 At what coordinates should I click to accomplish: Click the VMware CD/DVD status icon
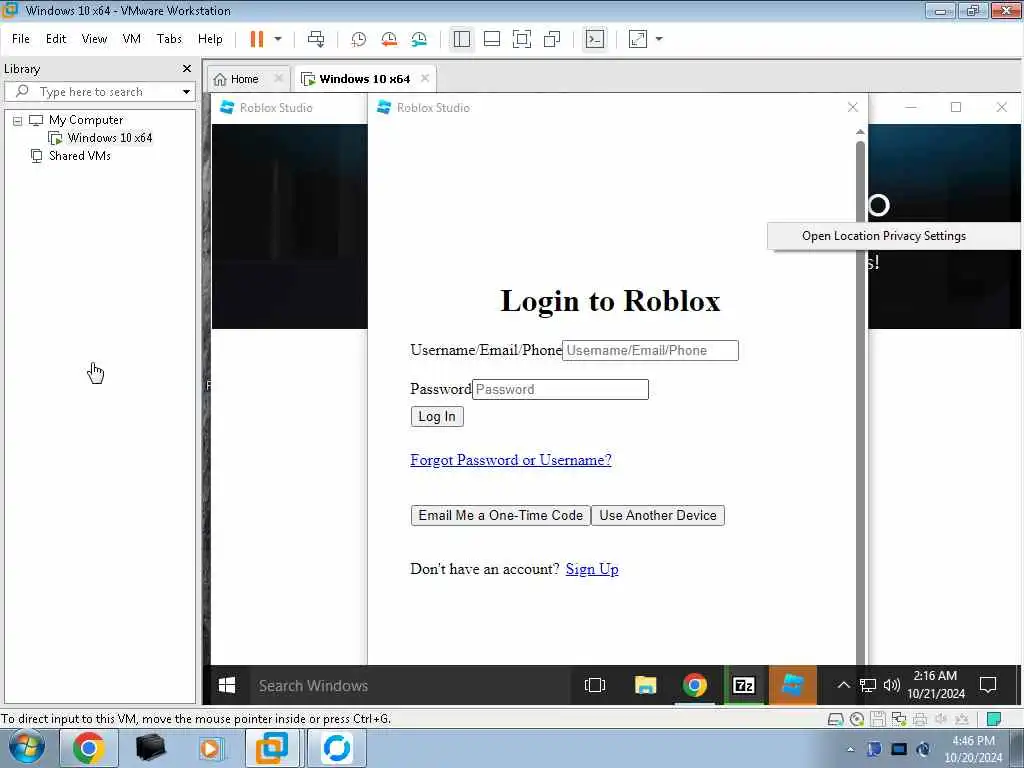(x=857, y=720)
